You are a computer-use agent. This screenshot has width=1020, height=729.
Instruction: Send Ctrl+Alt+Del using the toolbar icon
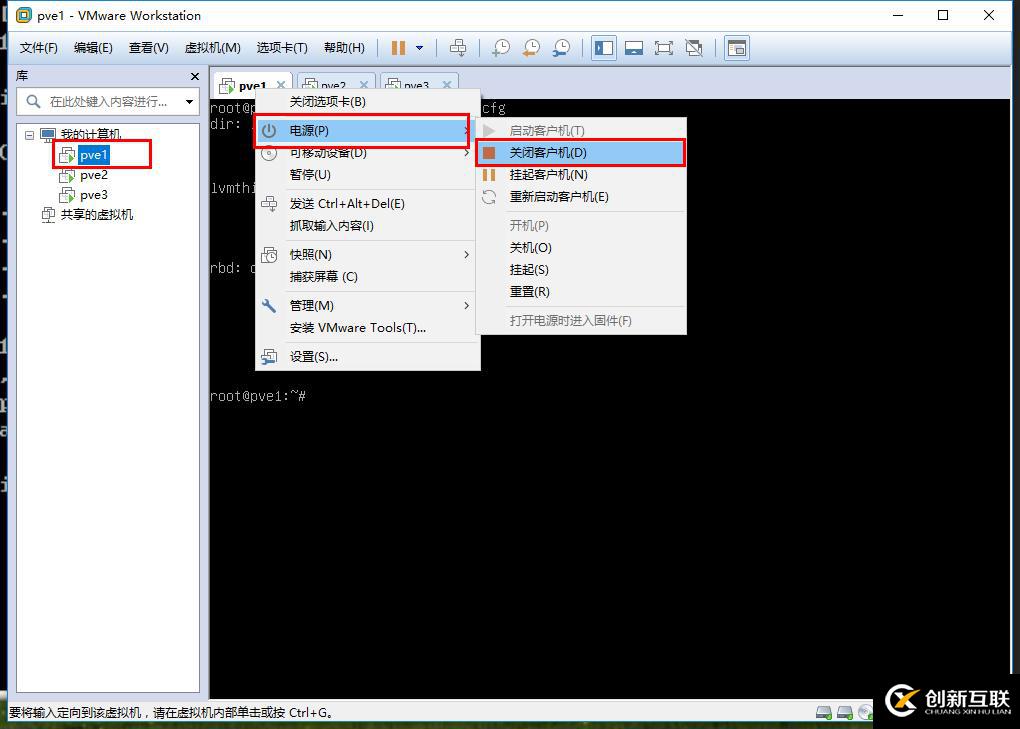click(x=458, y=47)
